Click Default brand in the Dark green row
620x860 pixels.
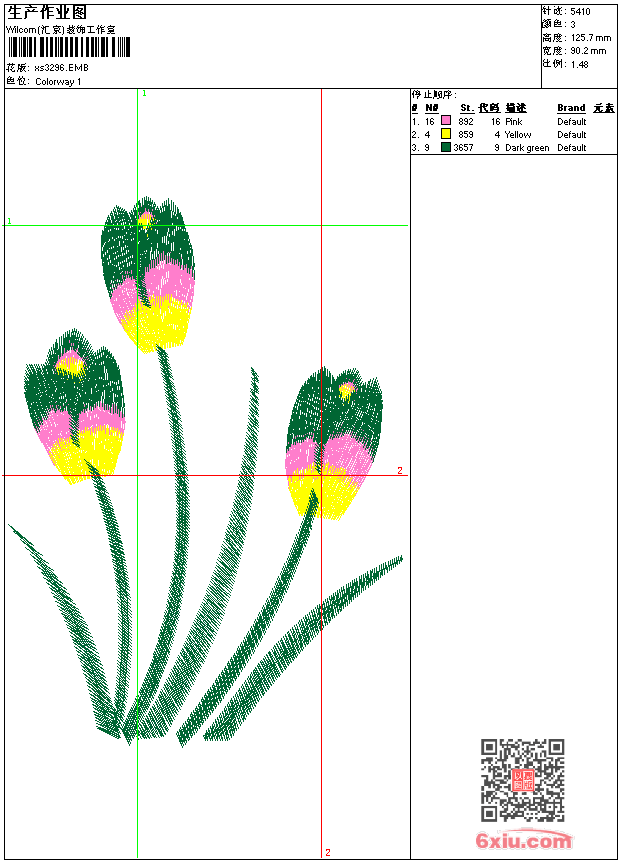[572, 148]
